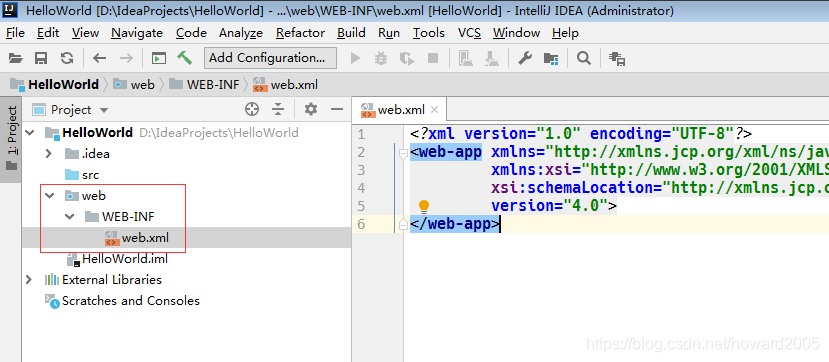
Task: Open the Help menu
Action: 565,33
